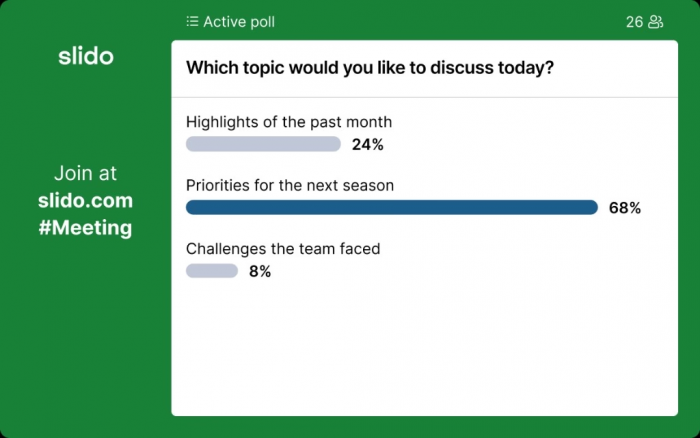The image size is (700, 438).
Task: Select the Active poll label
Action: click(239, 21)
